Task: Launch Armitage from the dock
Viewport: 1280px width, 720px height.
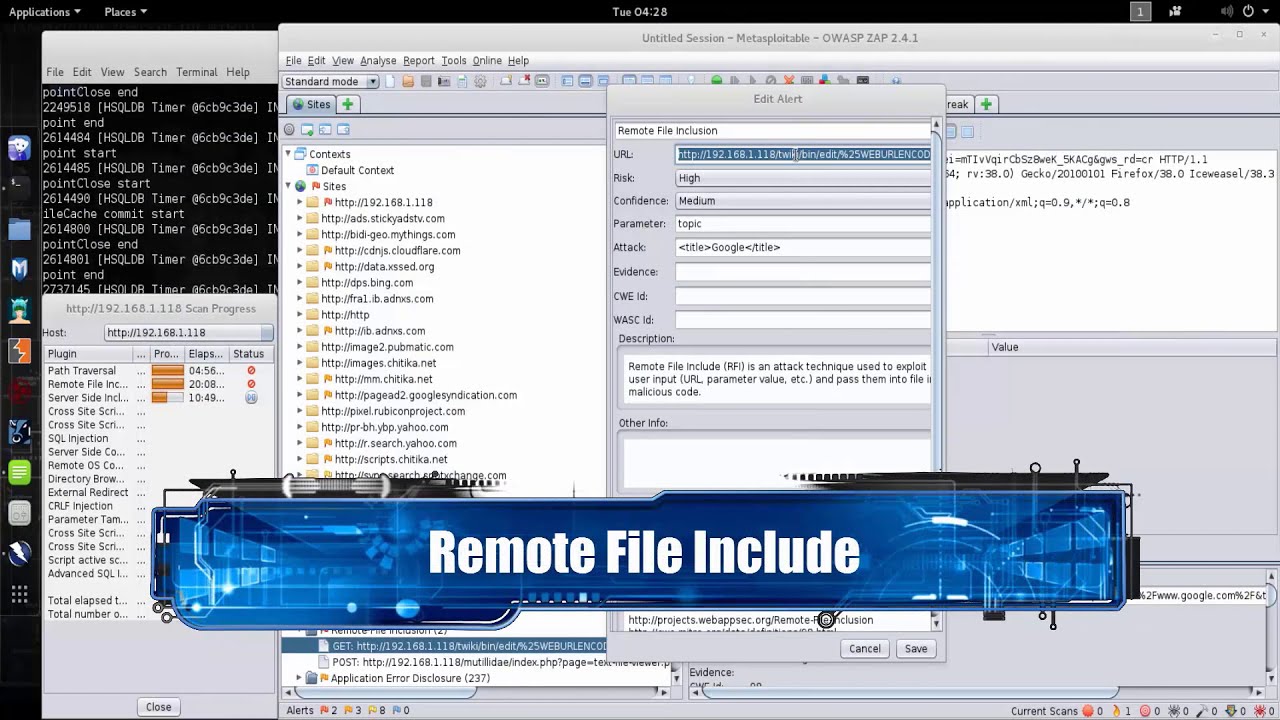Action: pyautogui.click(x=19, y=310)
